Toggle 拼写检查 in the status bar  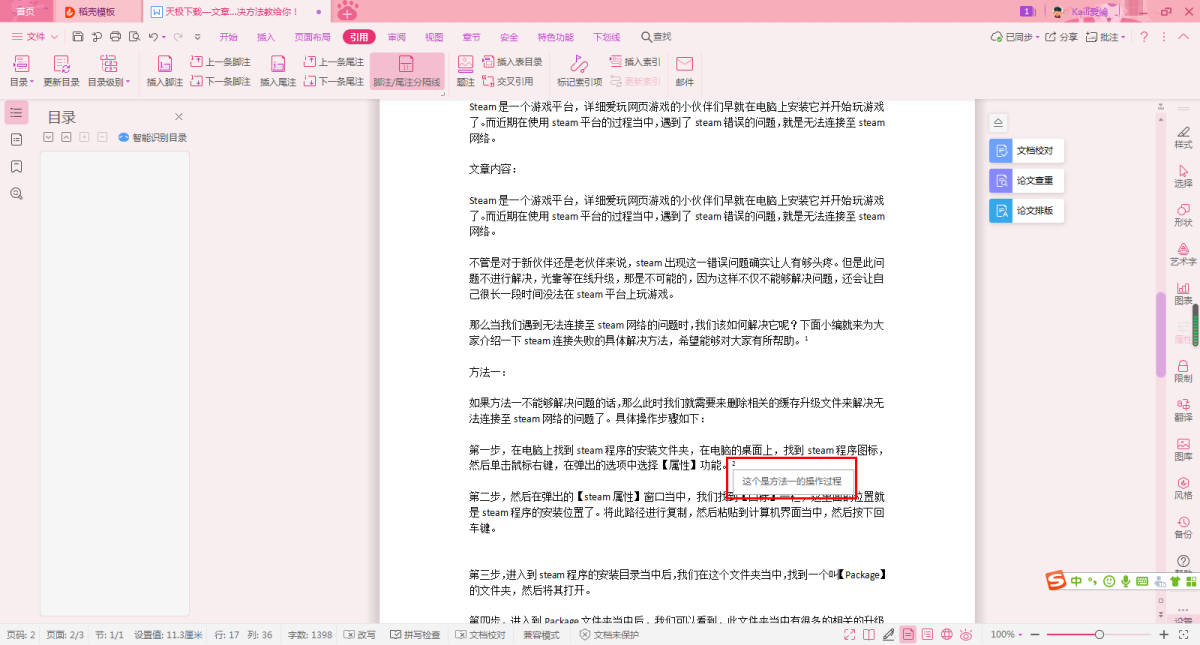tap(415, 635)
